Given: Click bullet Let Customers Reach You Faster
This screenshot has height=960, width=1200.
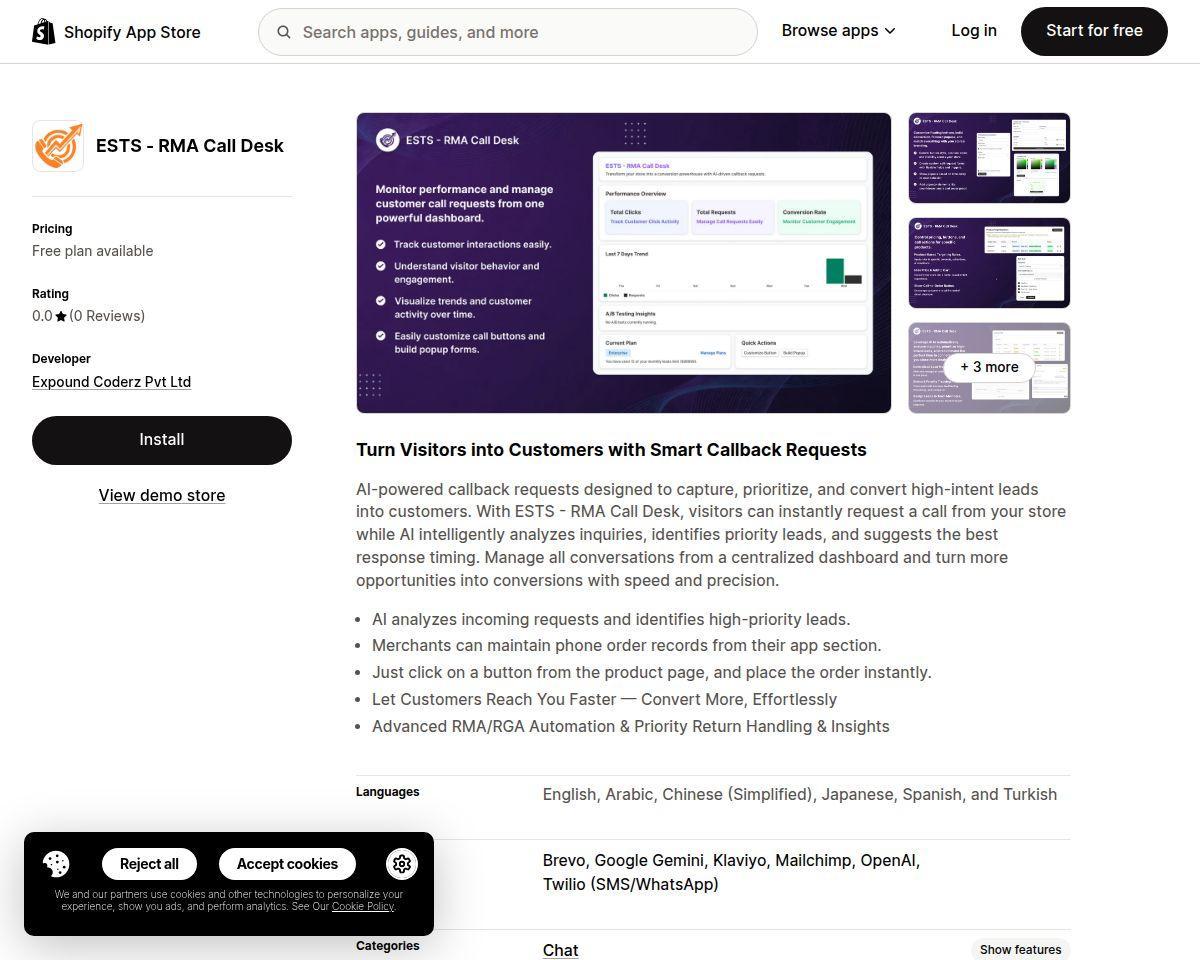Looking at the screenshot, I should tap(604, 699).
